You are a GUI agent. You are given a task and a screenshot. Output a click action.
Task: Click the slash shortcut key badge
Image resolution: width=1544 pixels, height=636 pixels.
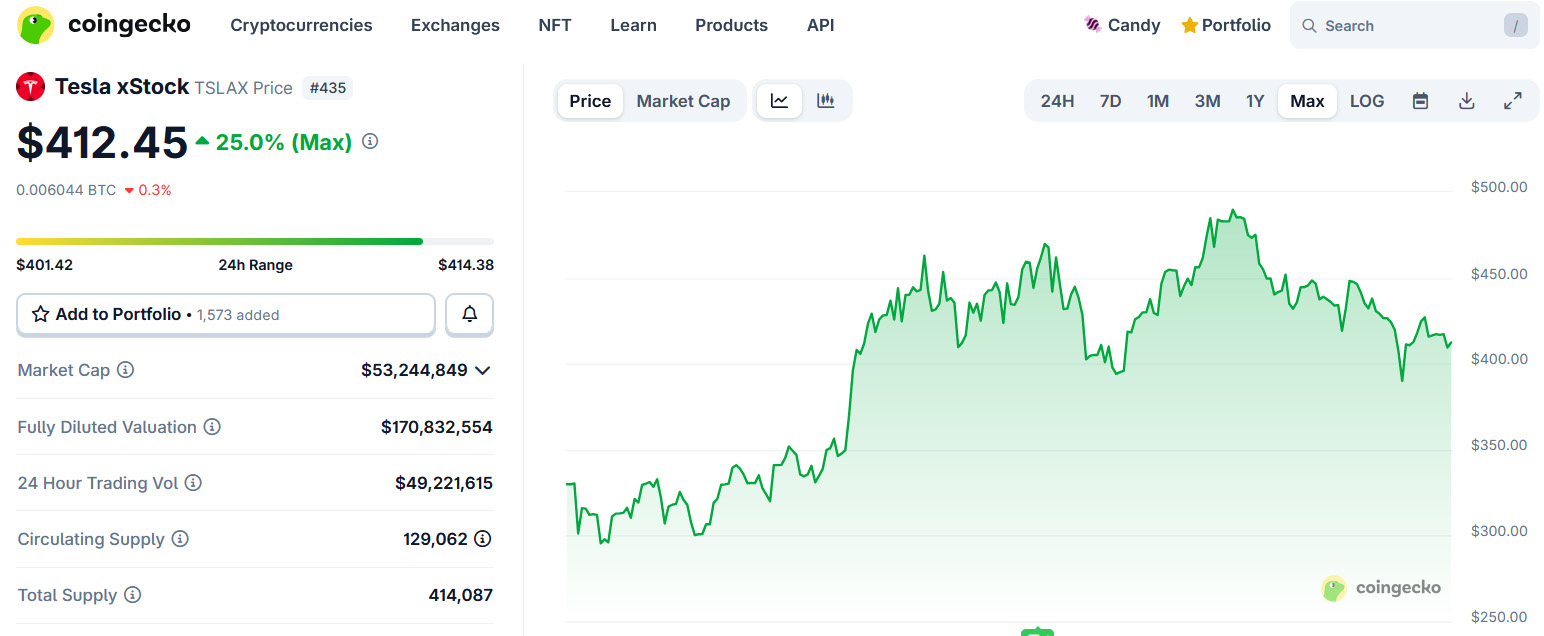1516,26
